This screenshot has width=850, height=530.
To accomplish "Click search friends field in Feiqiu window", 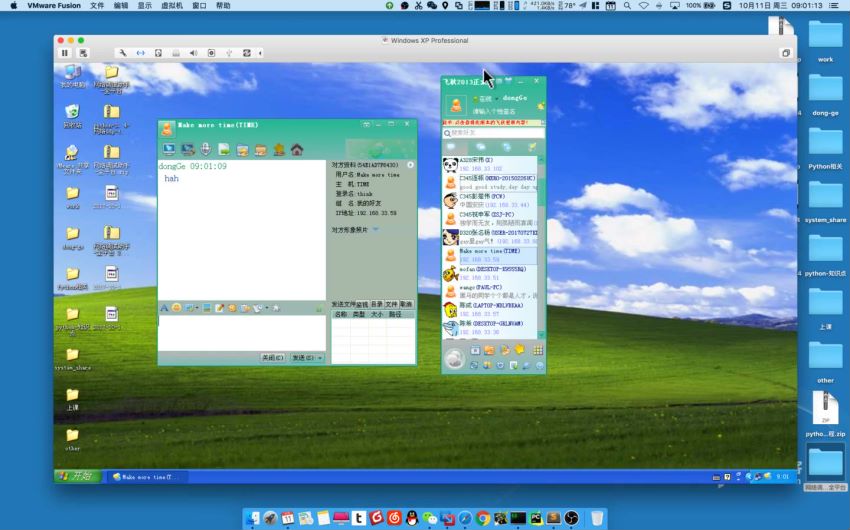I will (x=493, y=133).
